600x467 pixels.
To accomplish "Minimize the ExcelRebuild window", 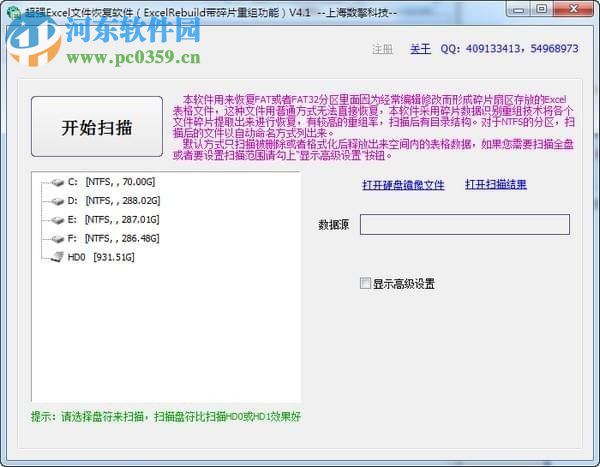I will pyautogui.click(x=519, y=9).
